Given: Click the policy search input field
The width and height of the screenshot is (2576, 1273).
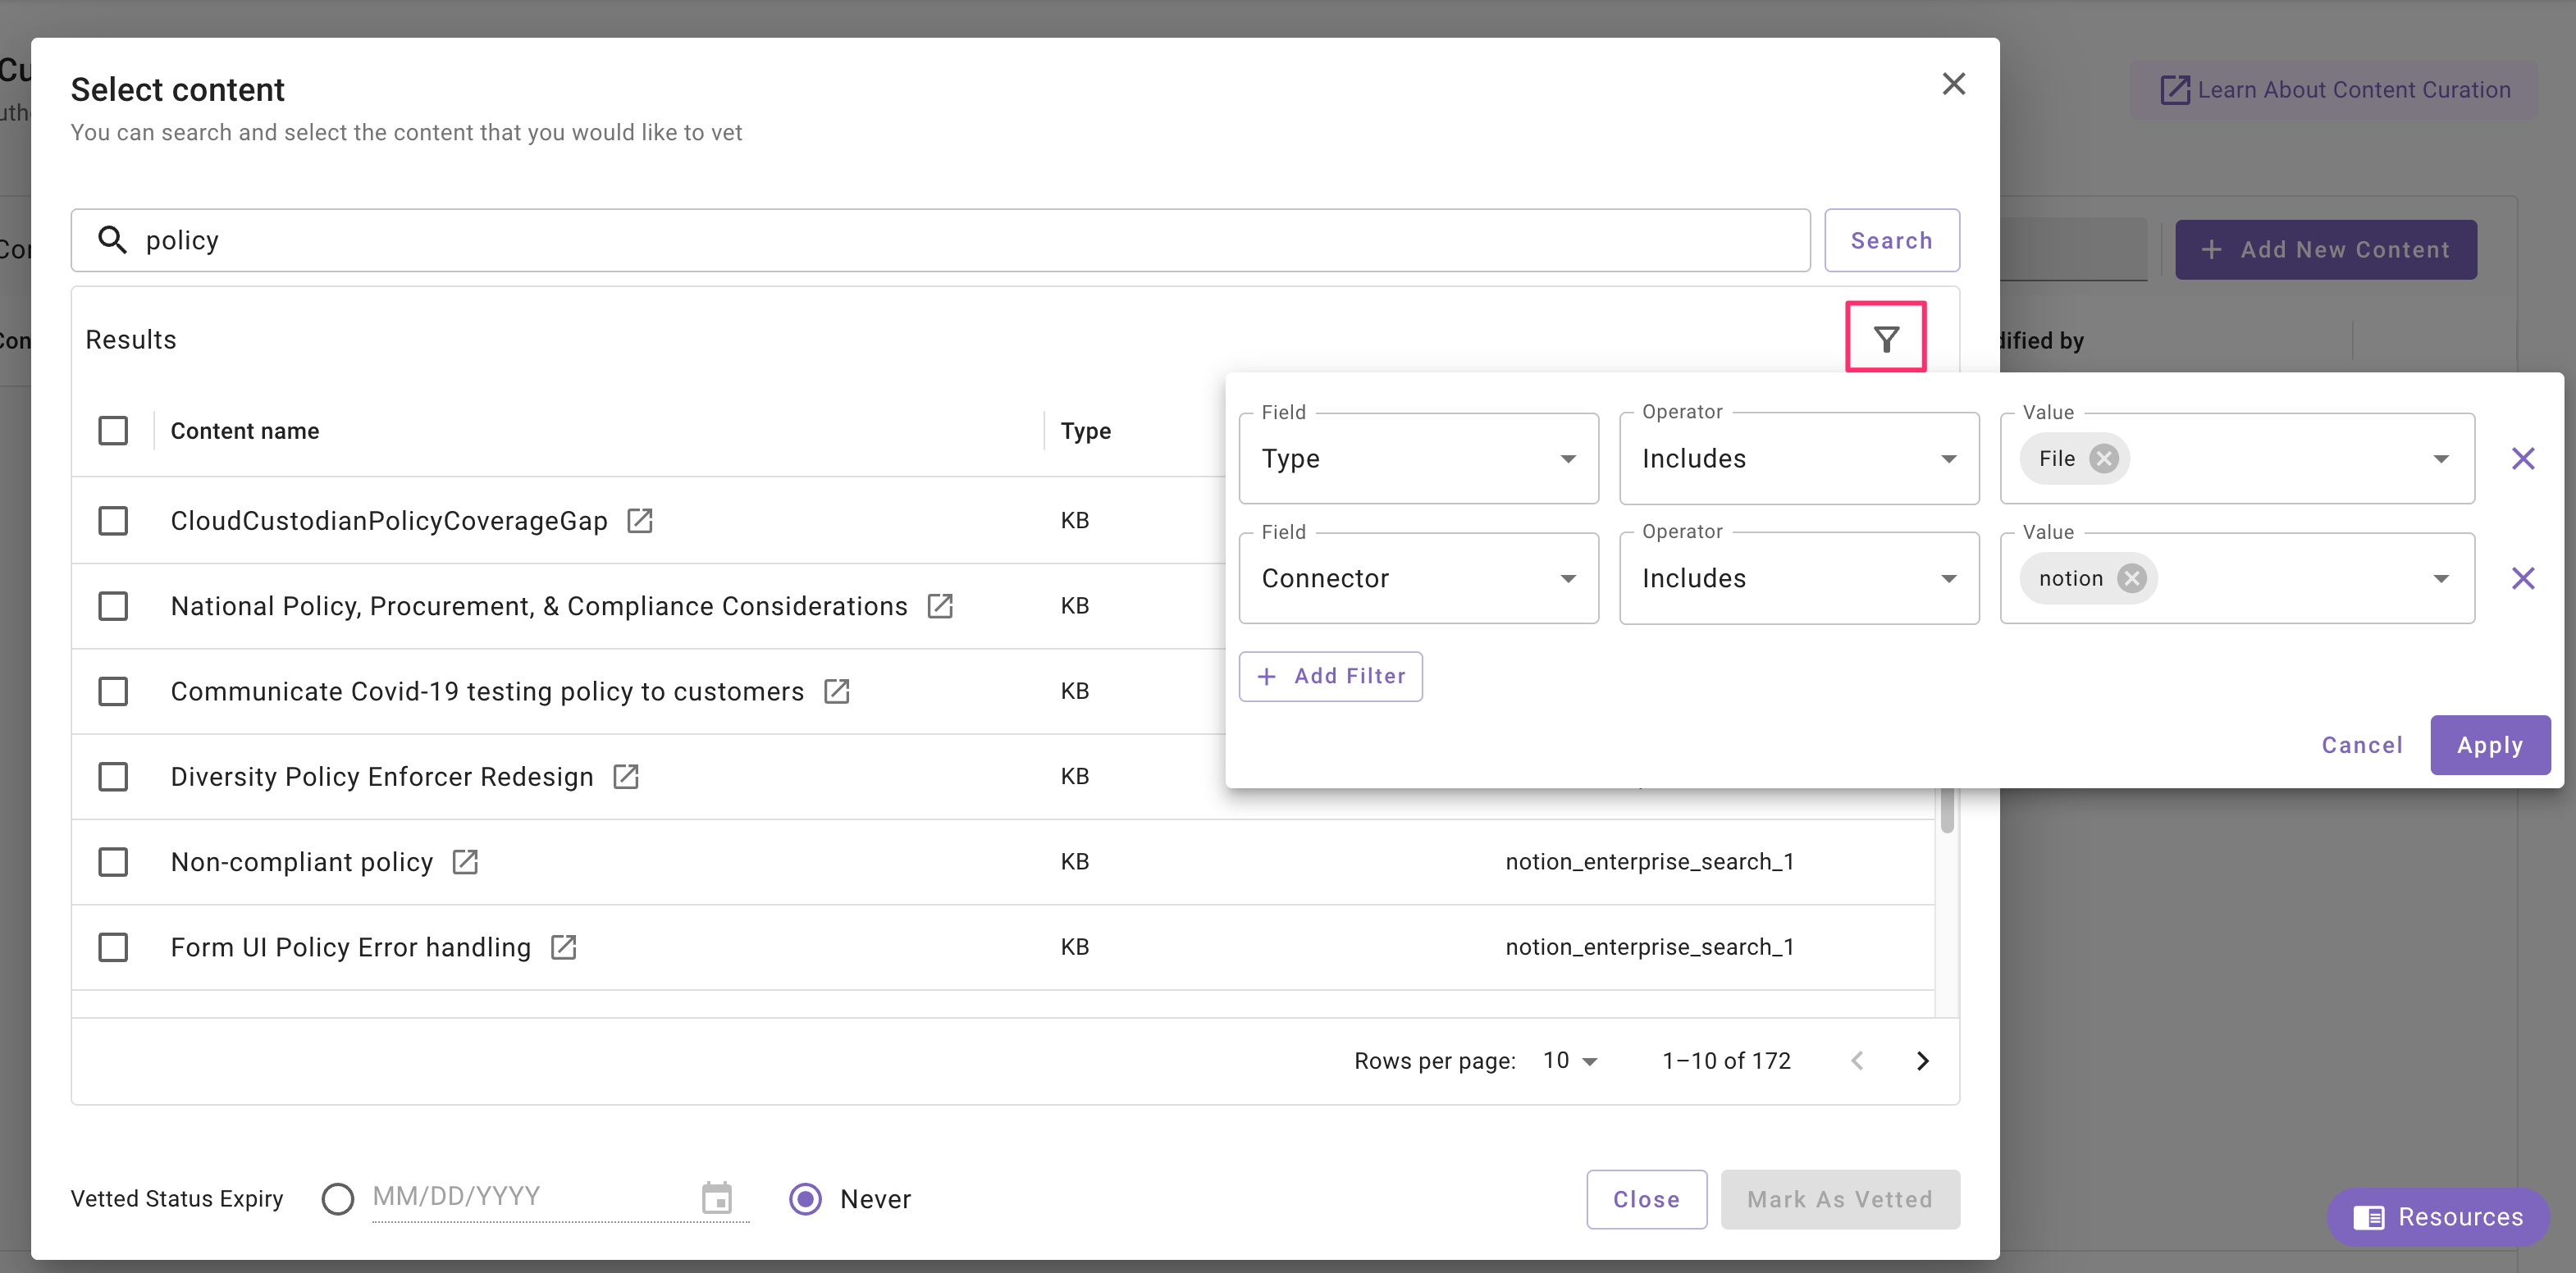Looking at the screenshot, I should pyautogui.click(x=940, y=241).
